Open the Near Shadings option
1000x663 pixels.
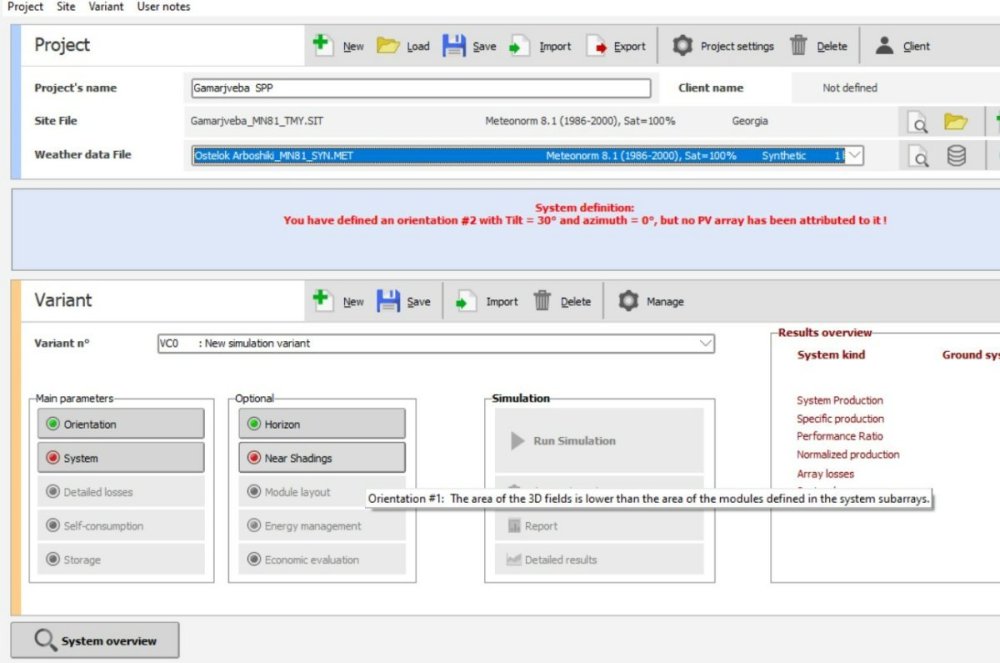coord(322,458)
